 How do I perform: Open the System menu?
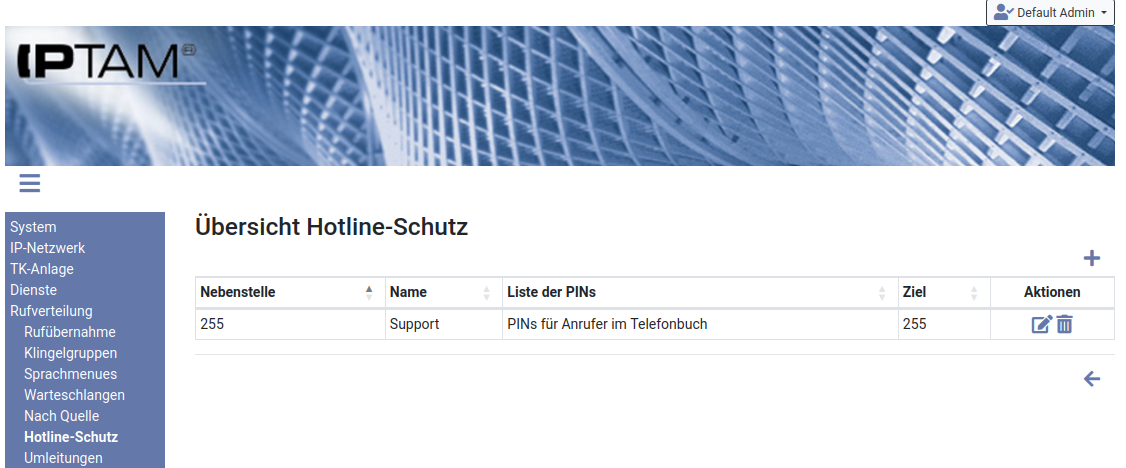33,227
